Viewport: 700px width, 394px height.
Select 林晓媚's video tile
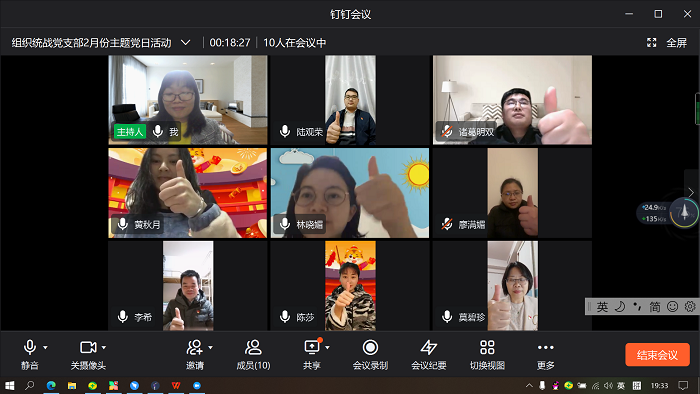[x=350, y=193]
